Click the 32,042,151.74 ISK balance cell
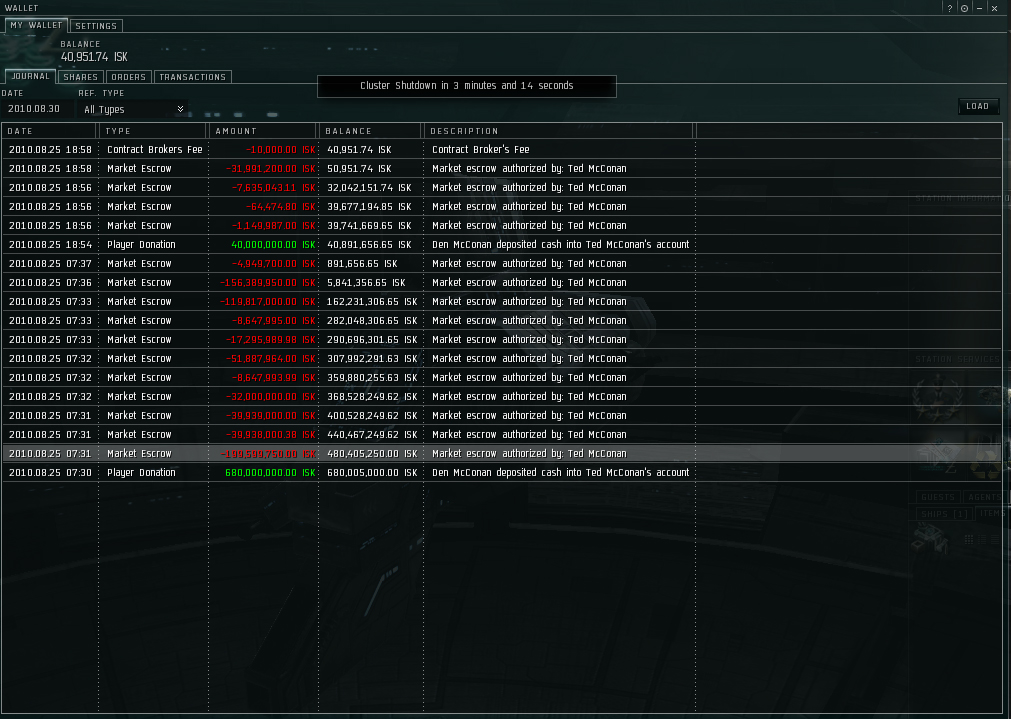This screenshot has height=719, width=1011. [369, 188]
